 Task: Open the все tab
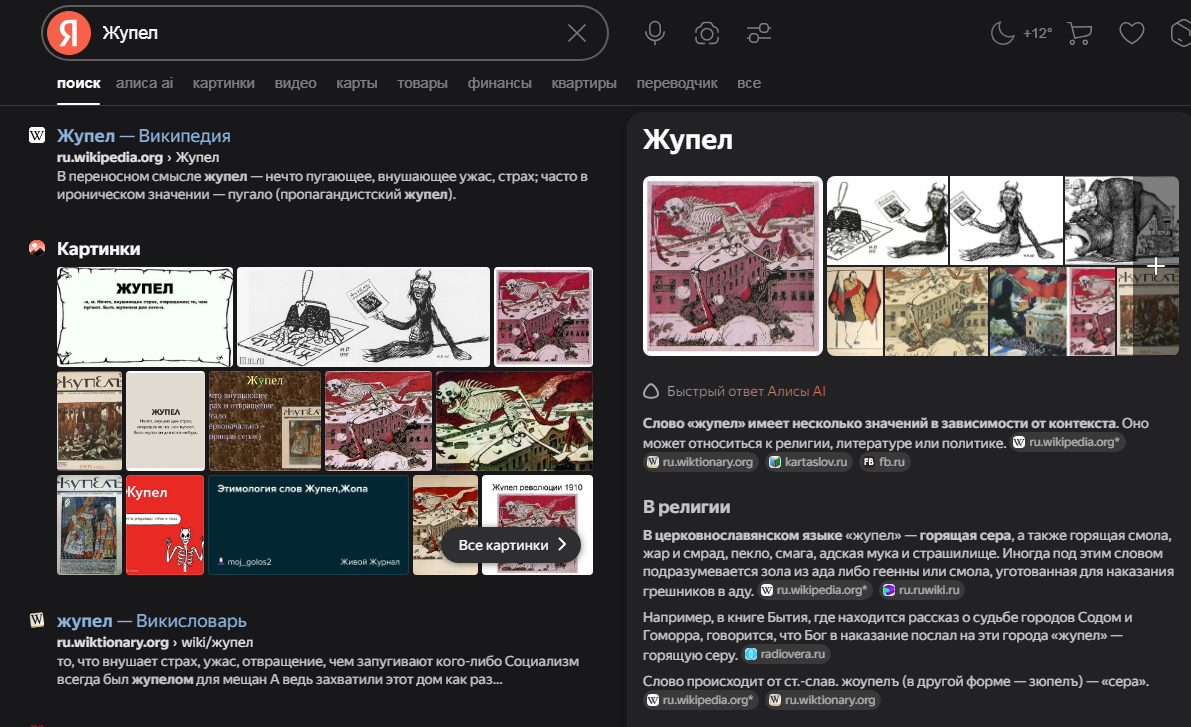coord(749,83)
